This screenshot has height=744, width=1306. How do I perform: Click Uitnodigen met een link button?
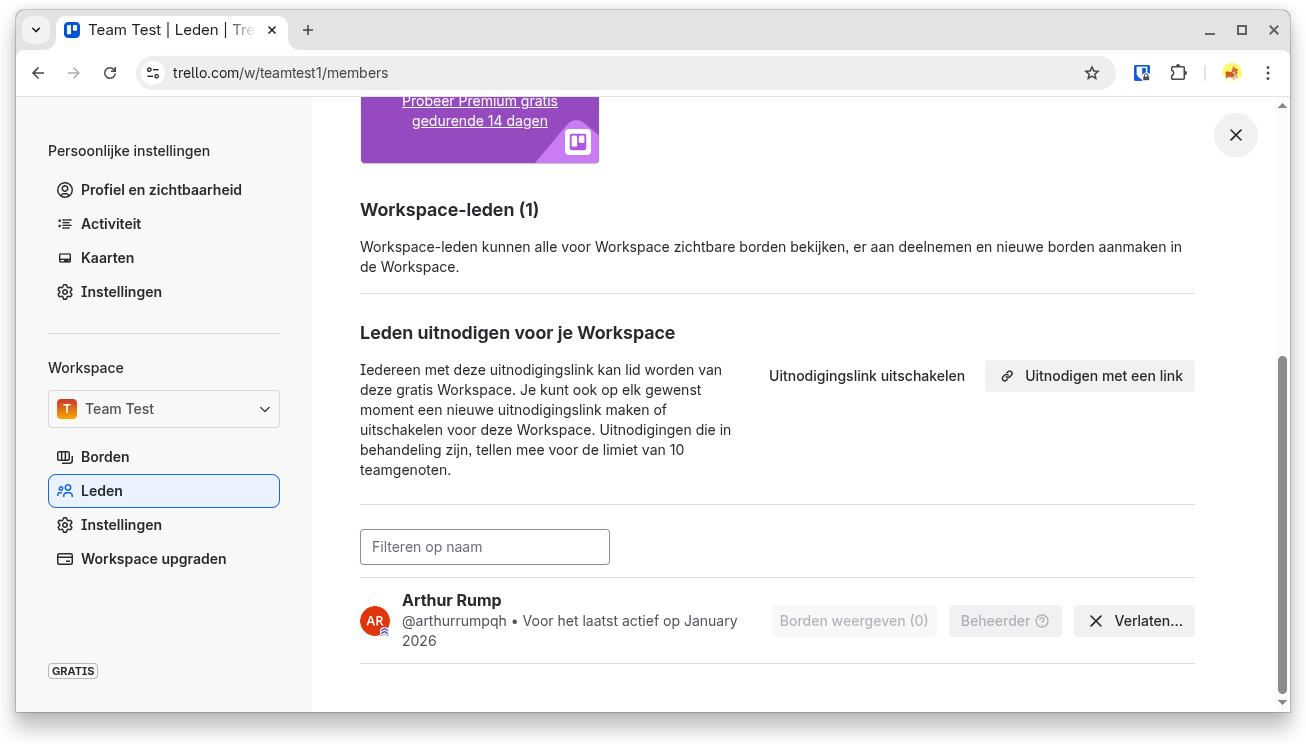(1090, 376)
